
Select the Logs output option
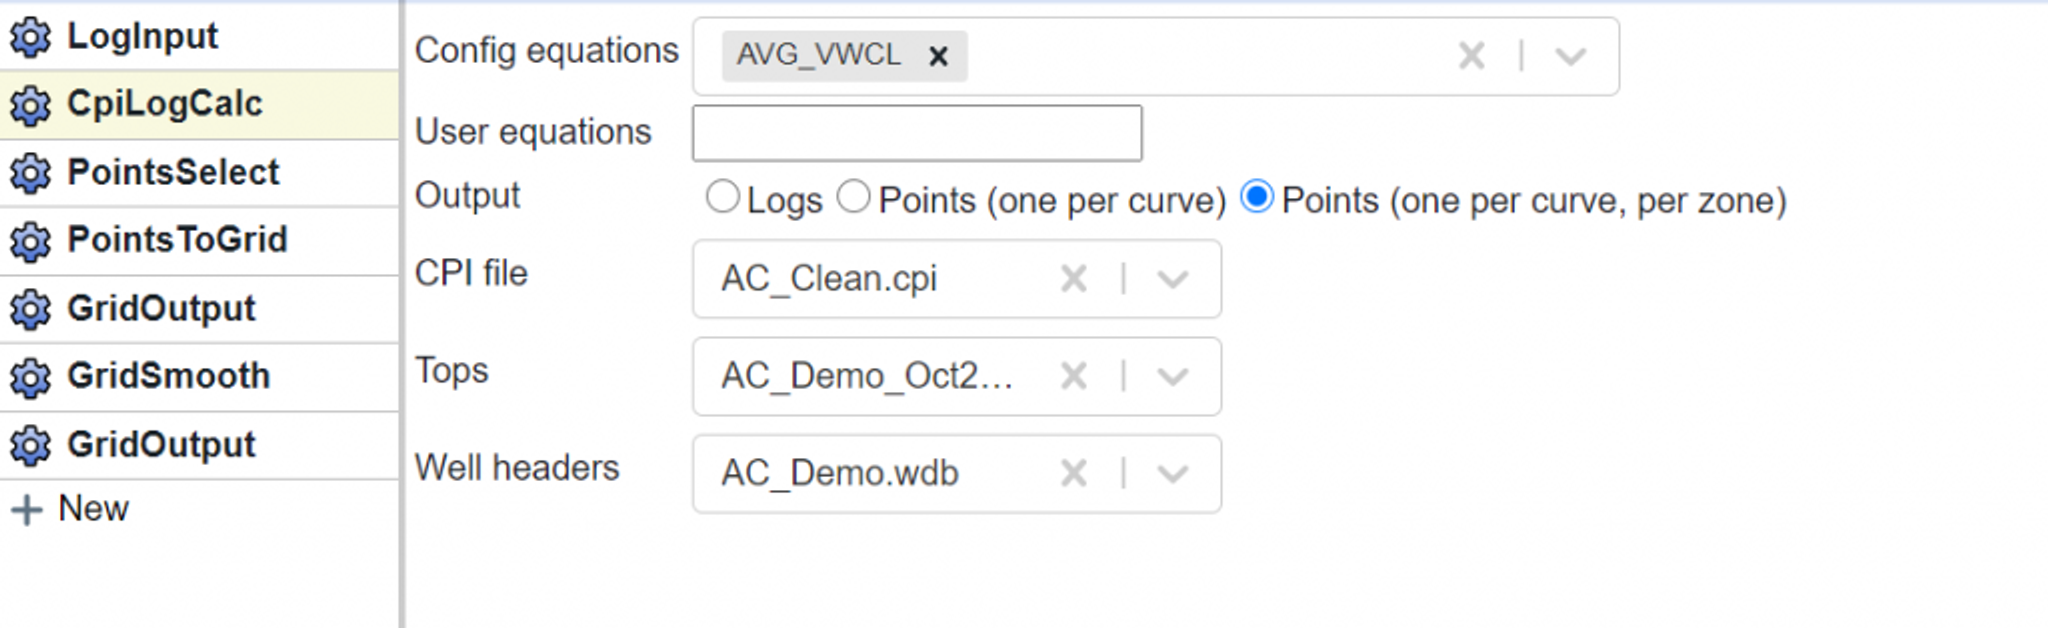point(722,196)
